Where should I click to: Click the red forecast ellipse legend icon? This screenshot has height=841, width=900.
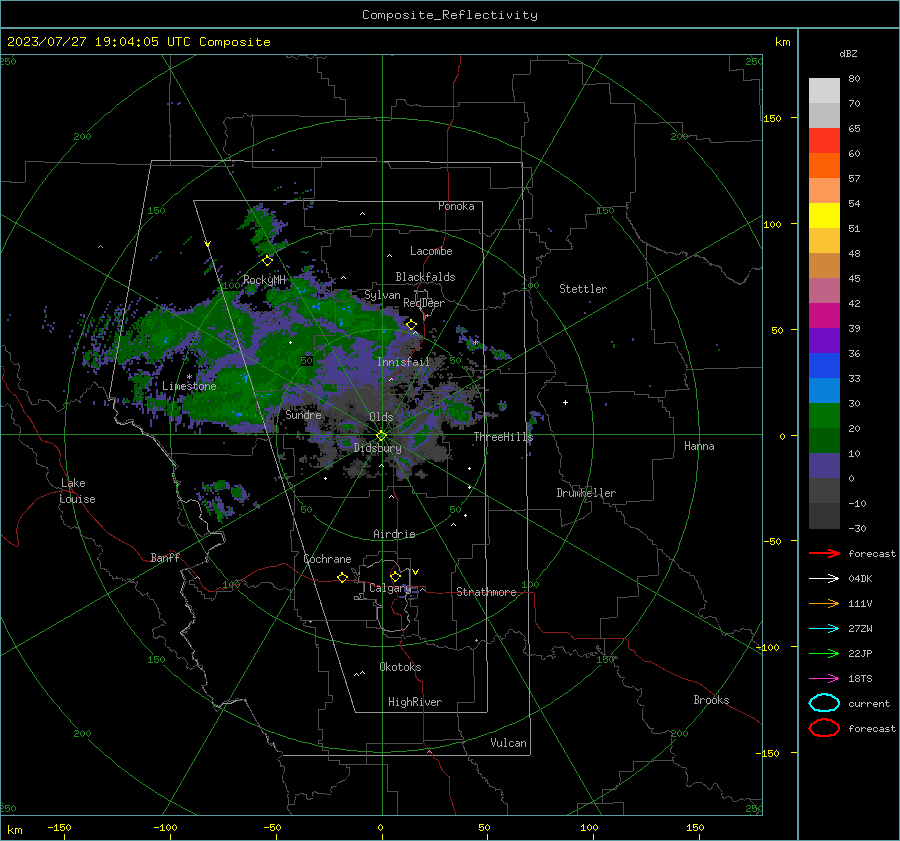(824, 728)
